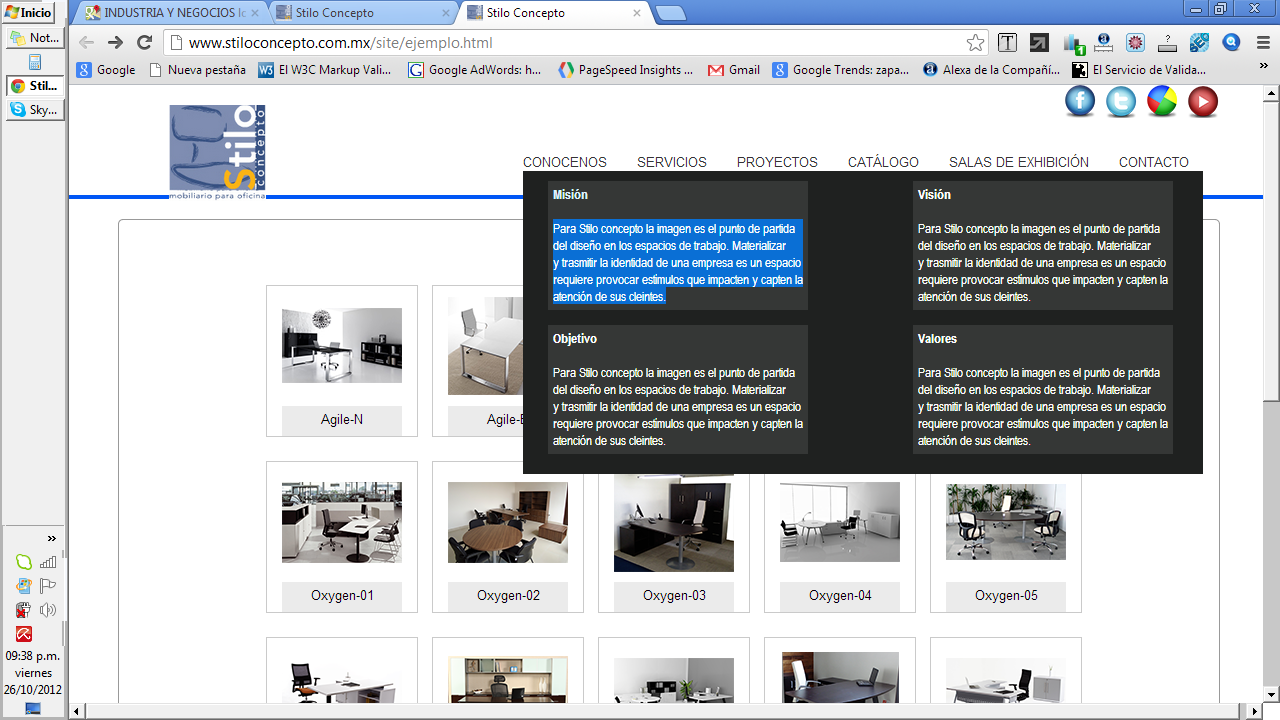Screen dimensions: 1280x720
Task: Expand taskbar overflow chevron above tray
Action: point(52,539)
